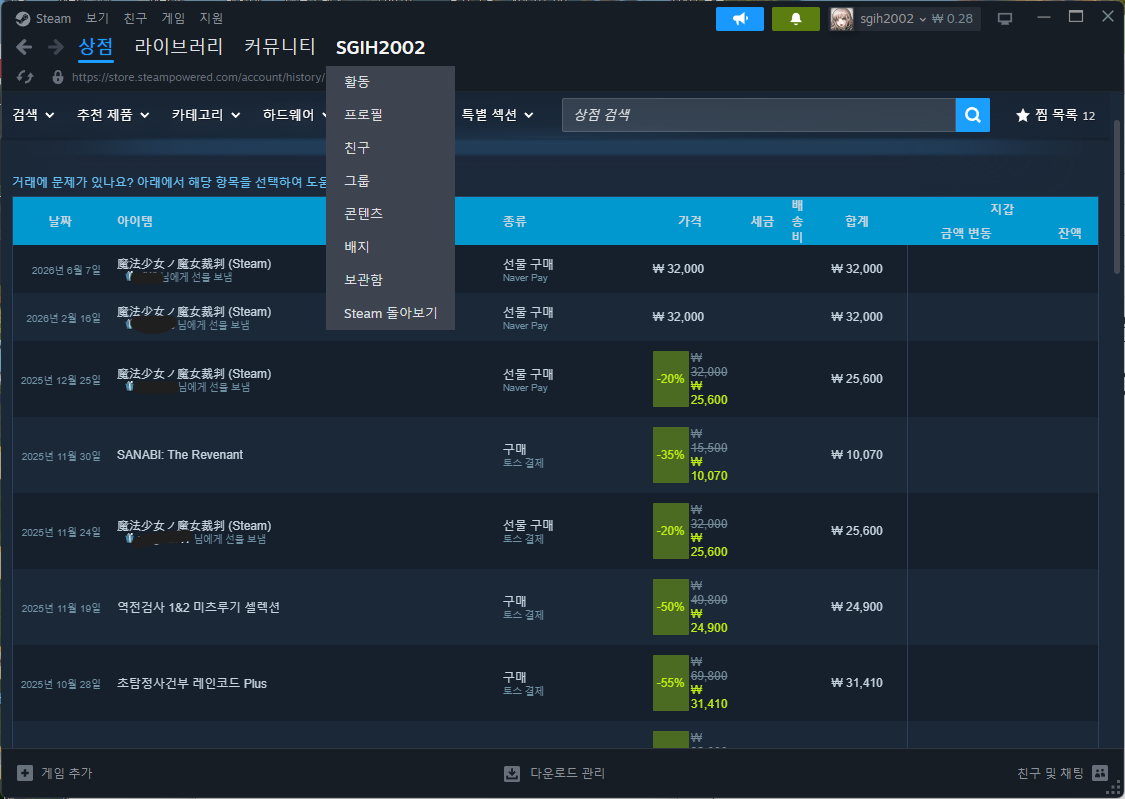Select 활동 from the dropdown menu
This screenshot has height=799, width=1125.
390,82
